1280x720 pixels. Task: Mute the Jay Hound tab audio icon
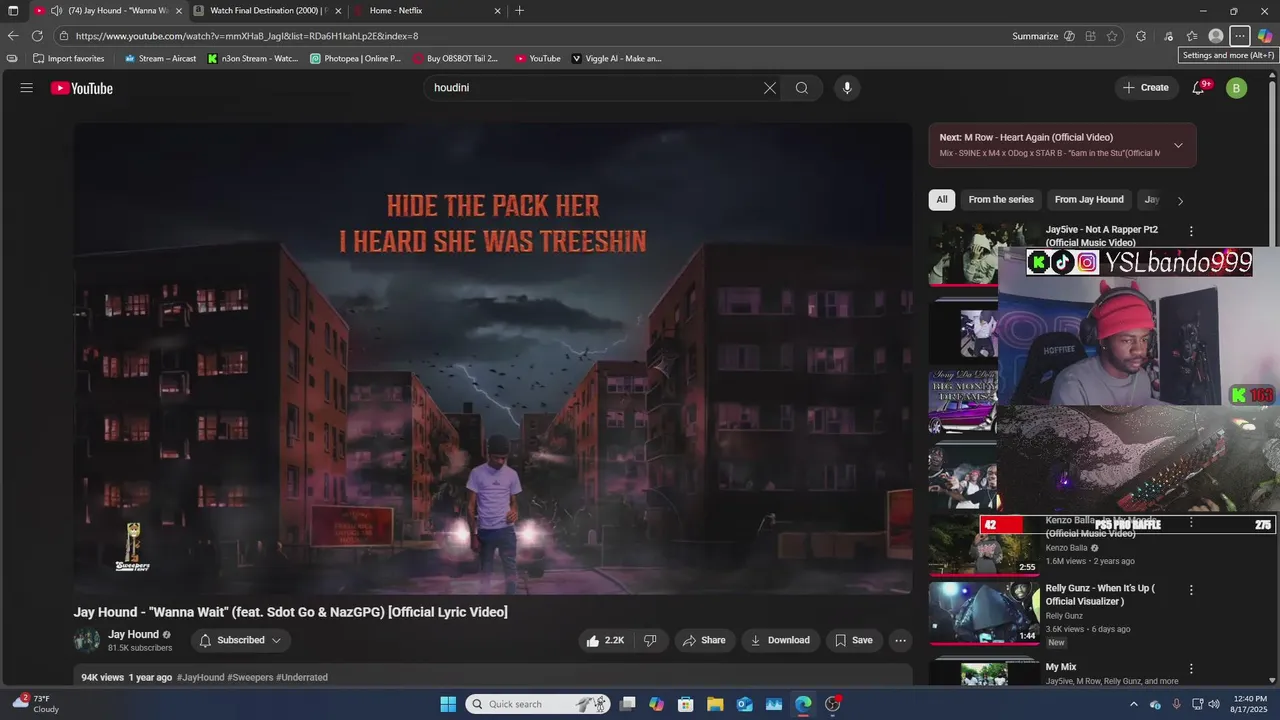pos(56,10)
